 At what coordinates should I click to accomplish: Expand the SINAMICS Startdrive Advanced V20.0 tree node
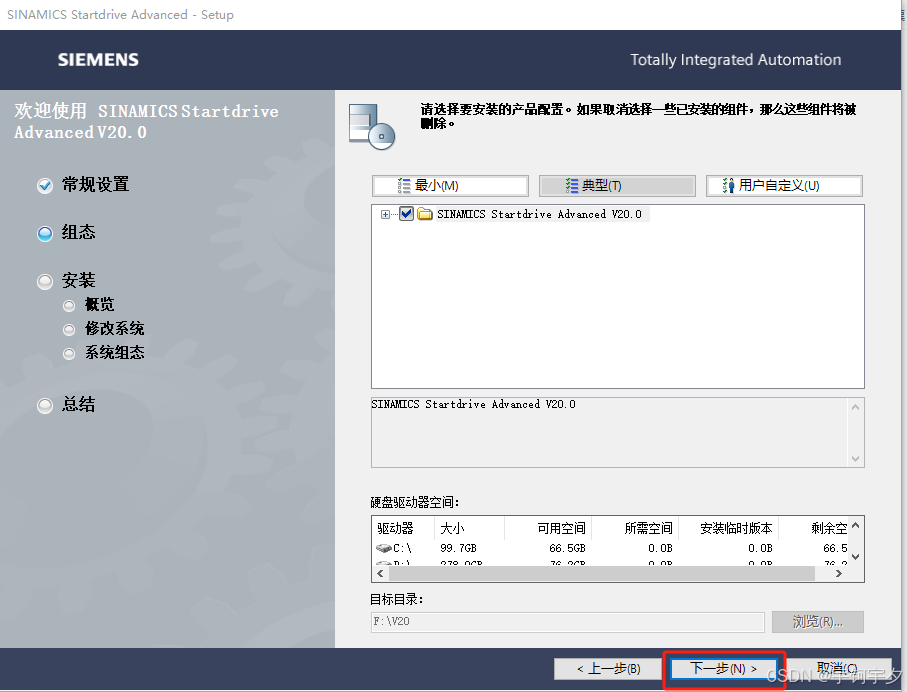385,214
